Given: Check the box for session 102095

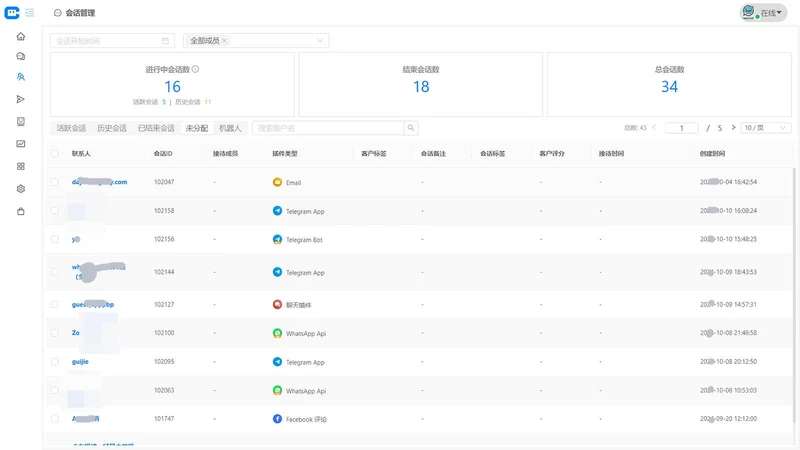Looking at the screenshot, I should (55, 361).
